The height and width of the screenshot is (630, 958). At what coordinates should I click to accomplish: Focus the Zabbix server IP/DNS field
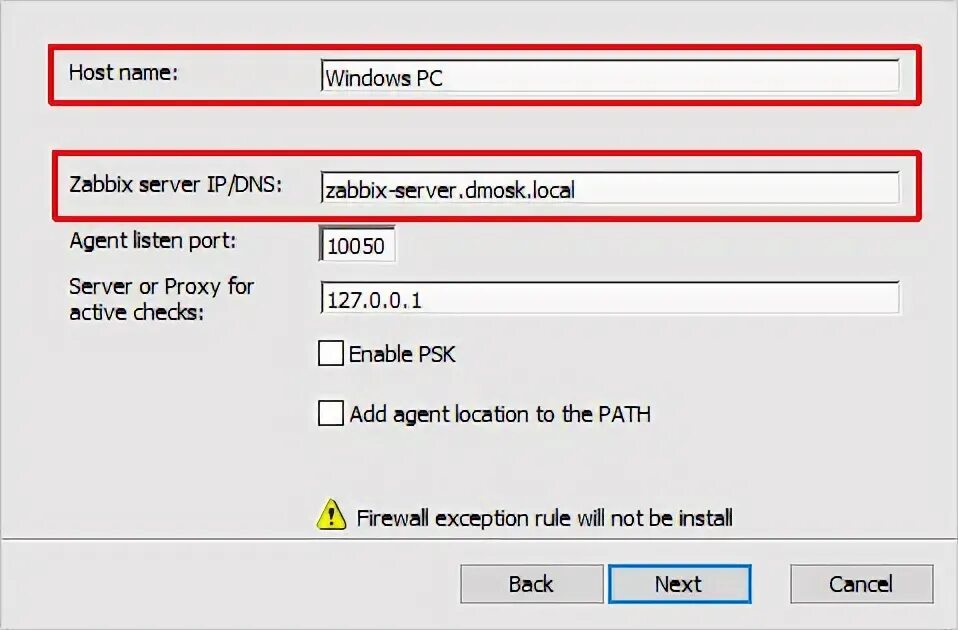tap(610, 188)
